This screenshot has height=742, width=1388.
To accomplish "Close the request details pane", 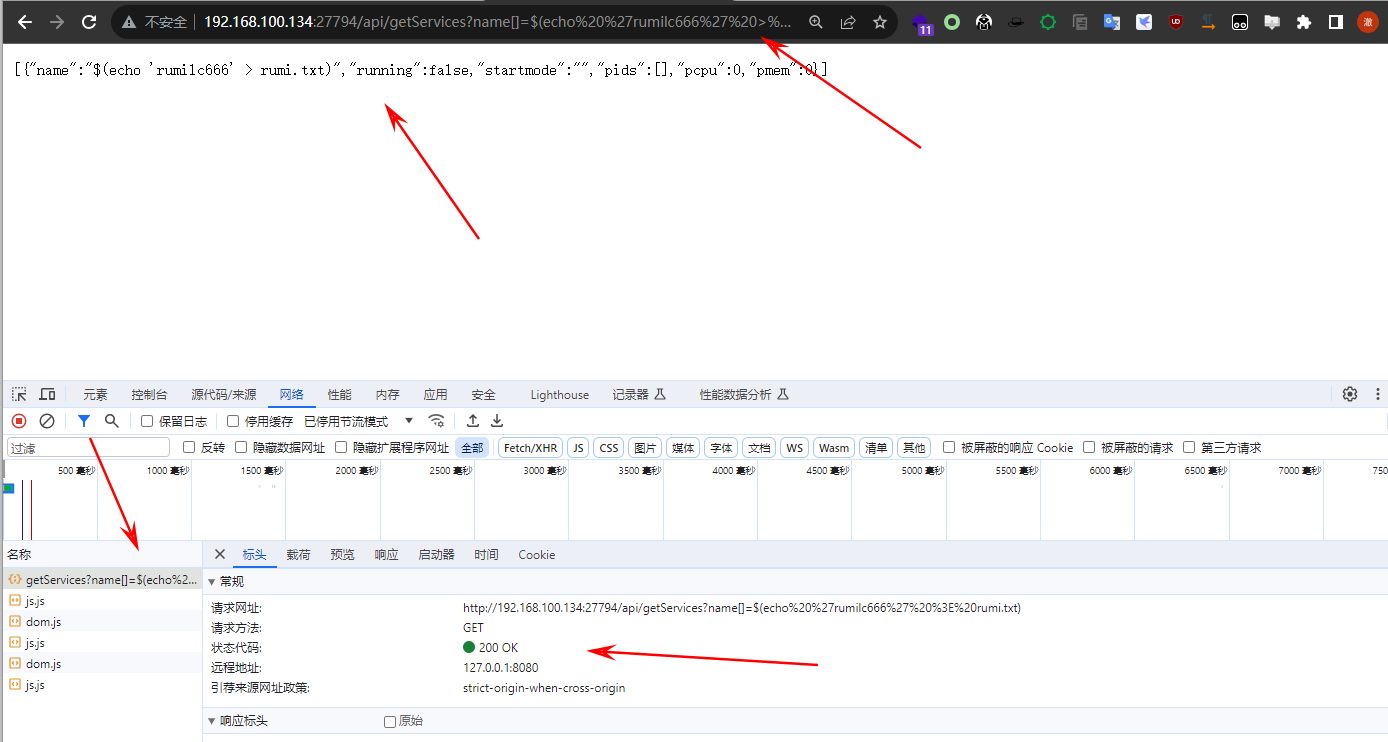I will [220, 554].
